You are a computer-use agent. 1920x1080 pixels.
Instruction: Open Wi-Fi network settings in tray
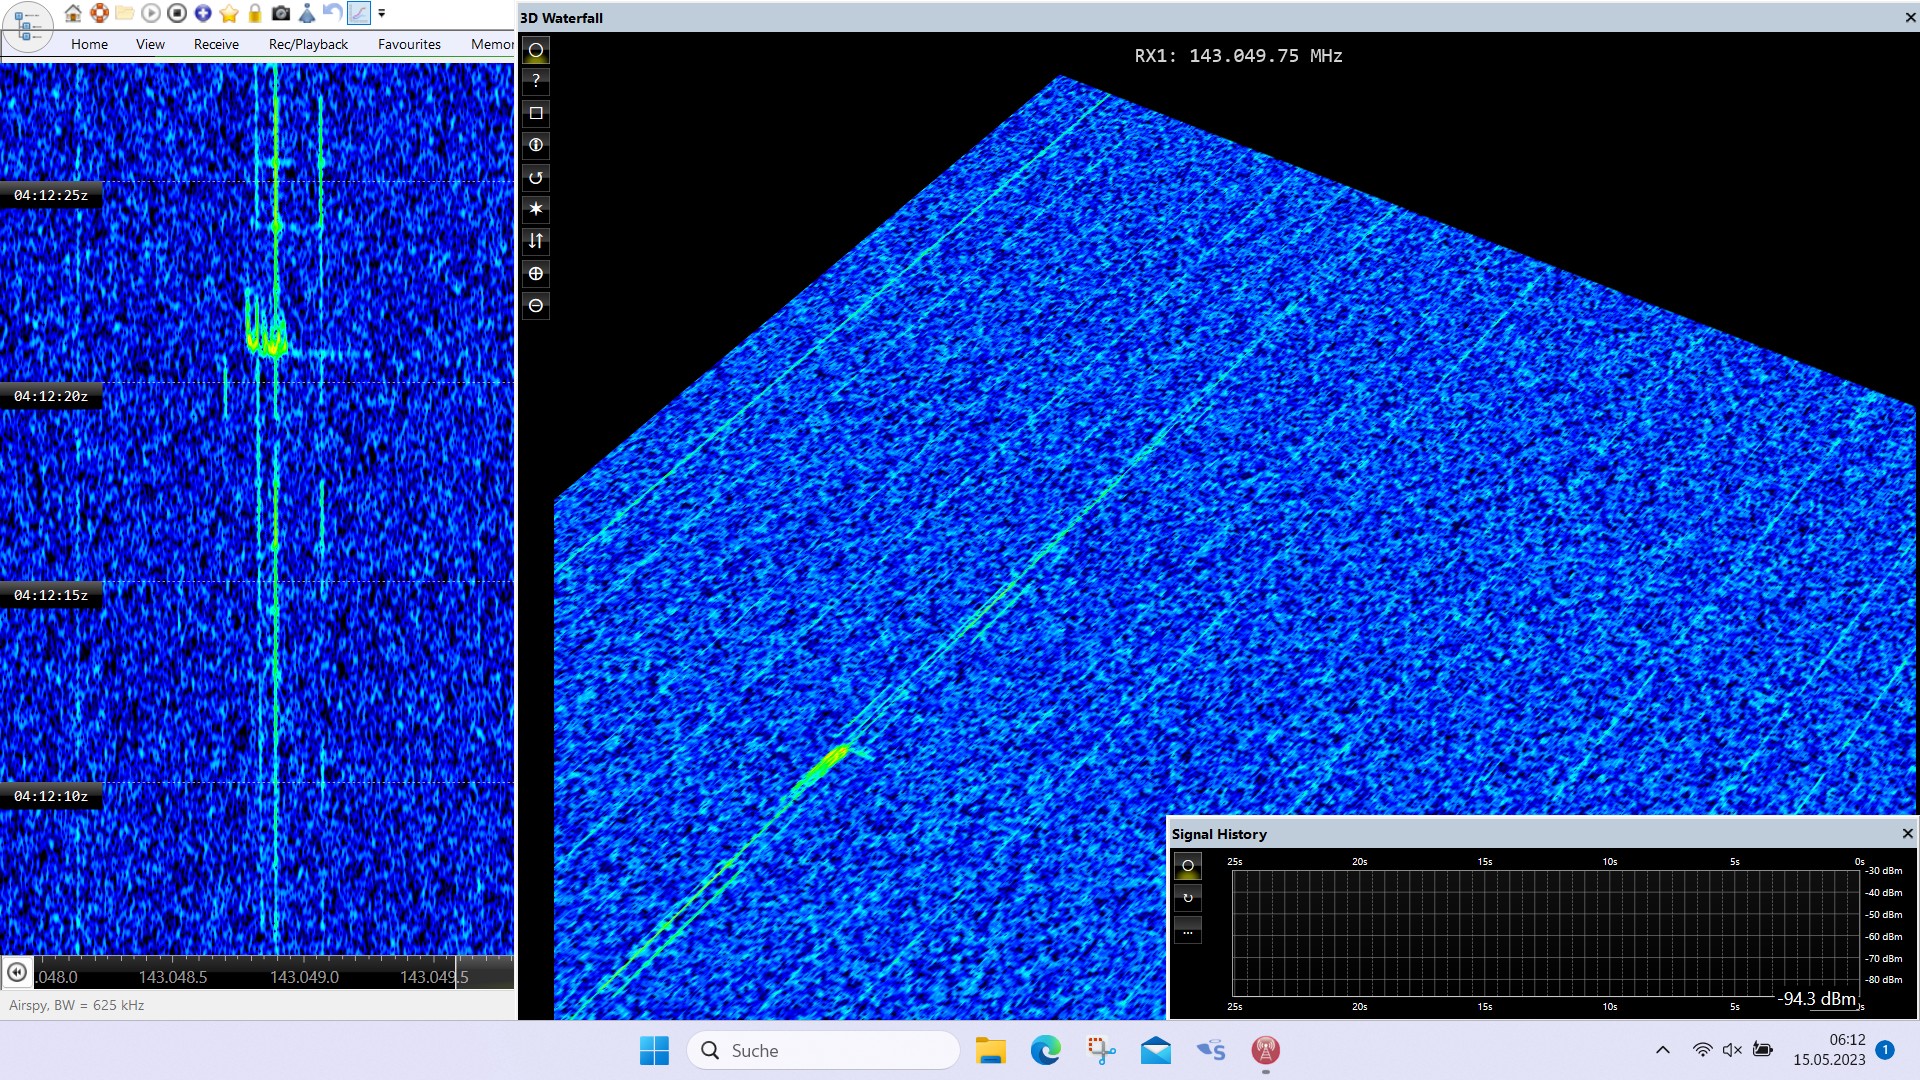coord(1702,1050)
